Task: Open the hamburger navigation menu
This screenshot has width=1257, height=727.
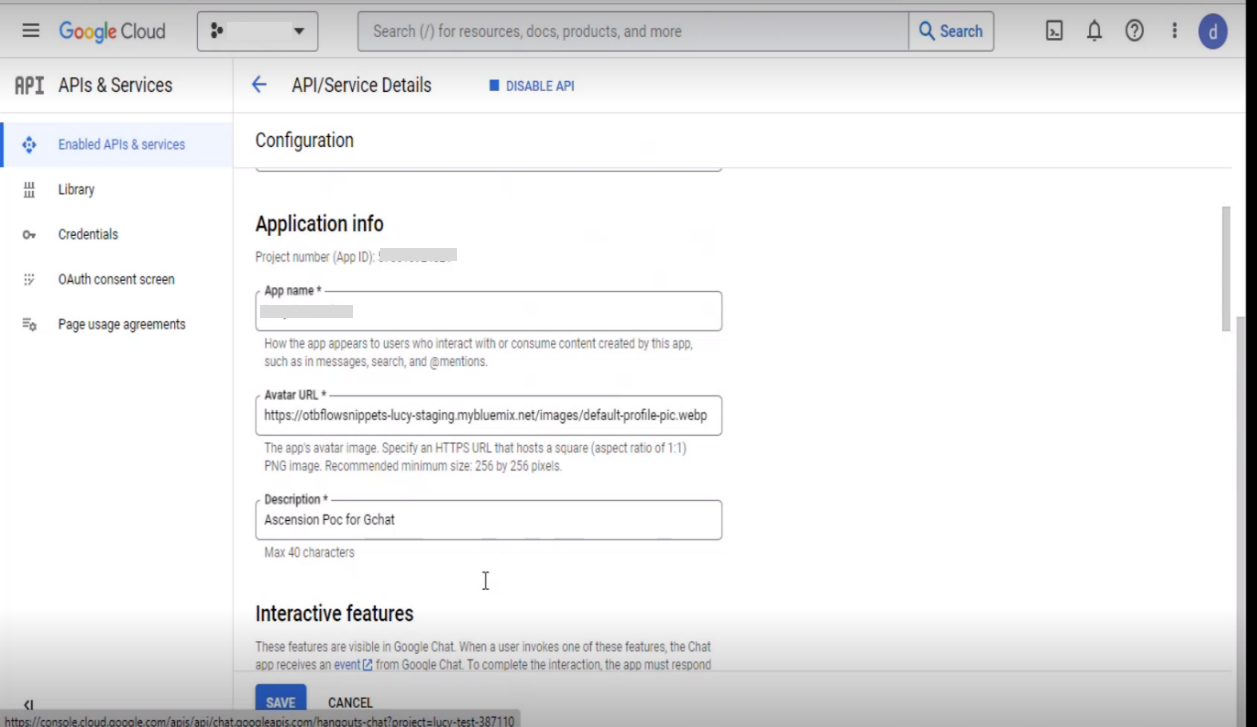Action: [30, 31]
